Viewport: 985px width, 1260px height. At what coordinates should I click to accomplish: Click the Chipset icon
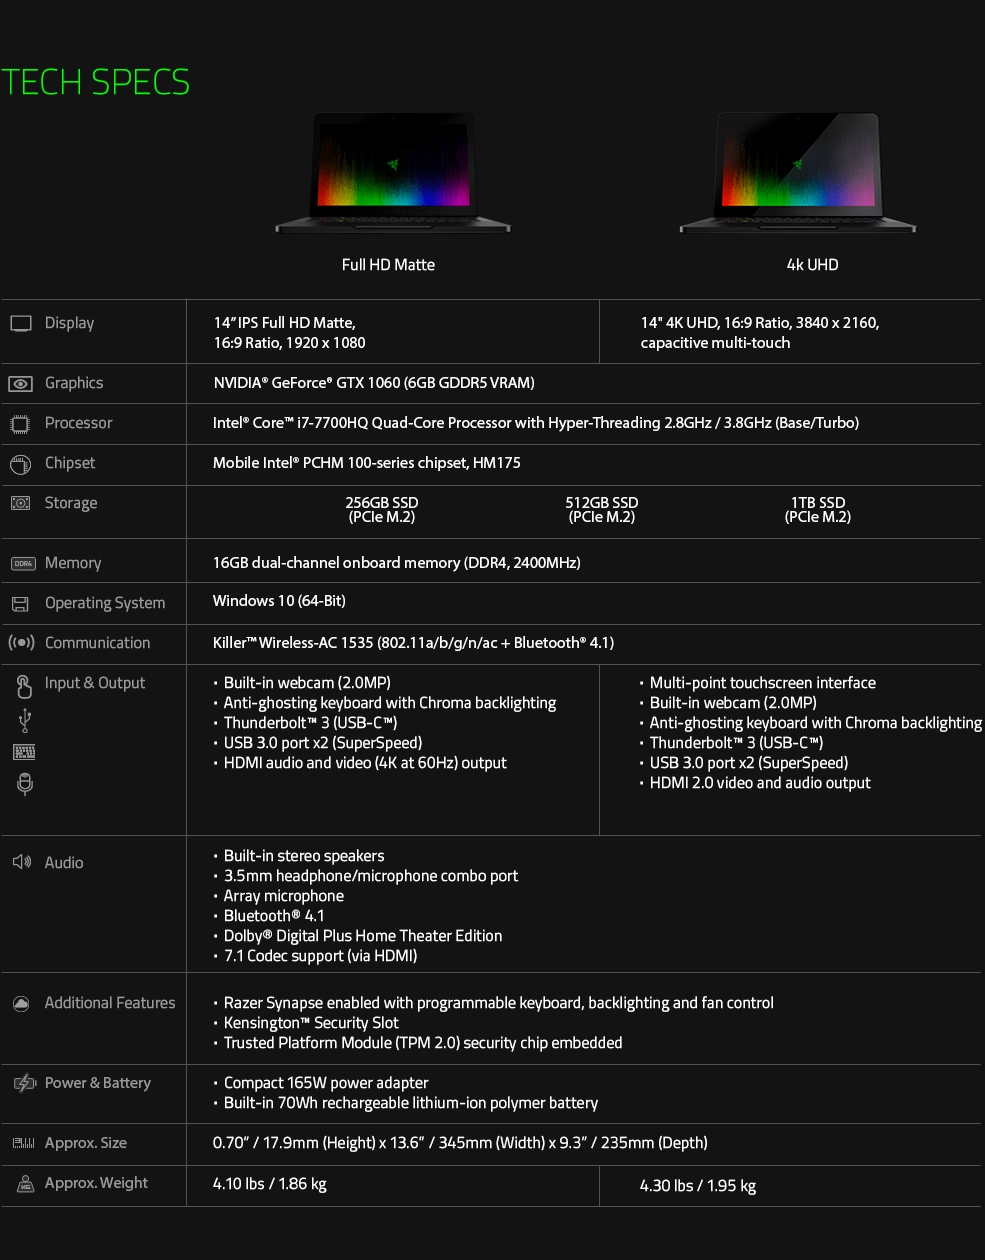click(x=20, y=464)
